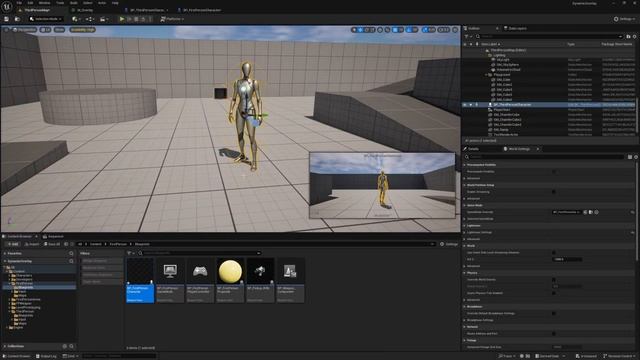Click the Stop simulation toolbar button
The image size is (640, 360).
(x=136, y=19)
